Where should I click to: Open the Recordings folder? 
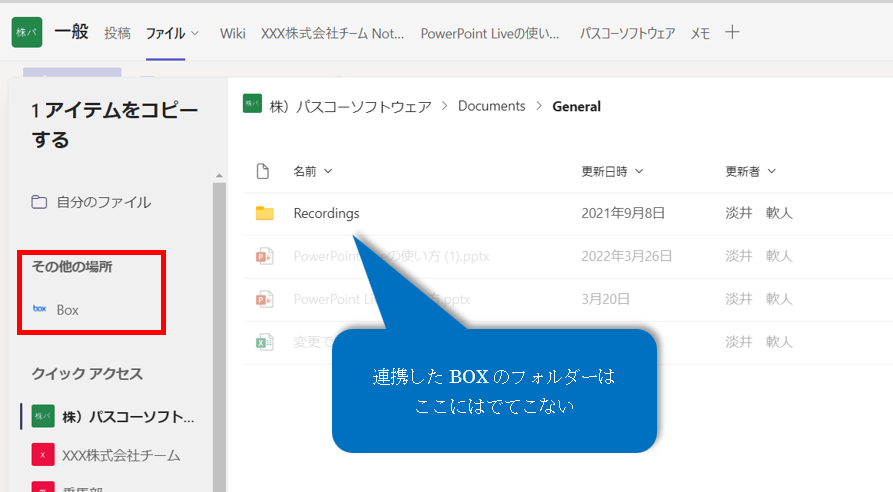pyautogui.click(x=326, y=213)
